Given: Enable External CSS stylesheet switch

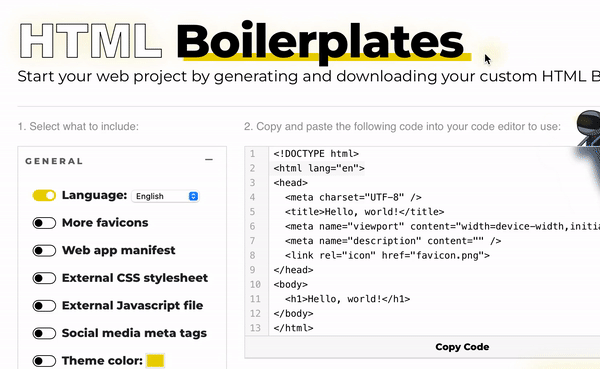Looking at the screenshot, I should [44, 278].
